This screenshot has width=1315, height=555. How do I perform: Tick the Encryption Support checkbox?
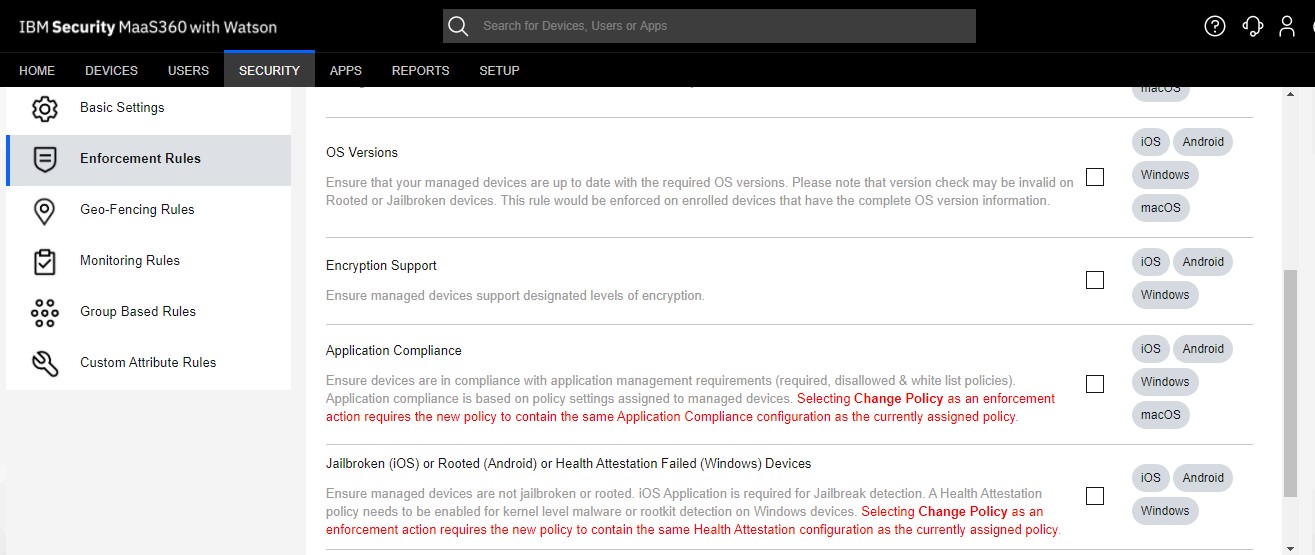(1095, 280)
